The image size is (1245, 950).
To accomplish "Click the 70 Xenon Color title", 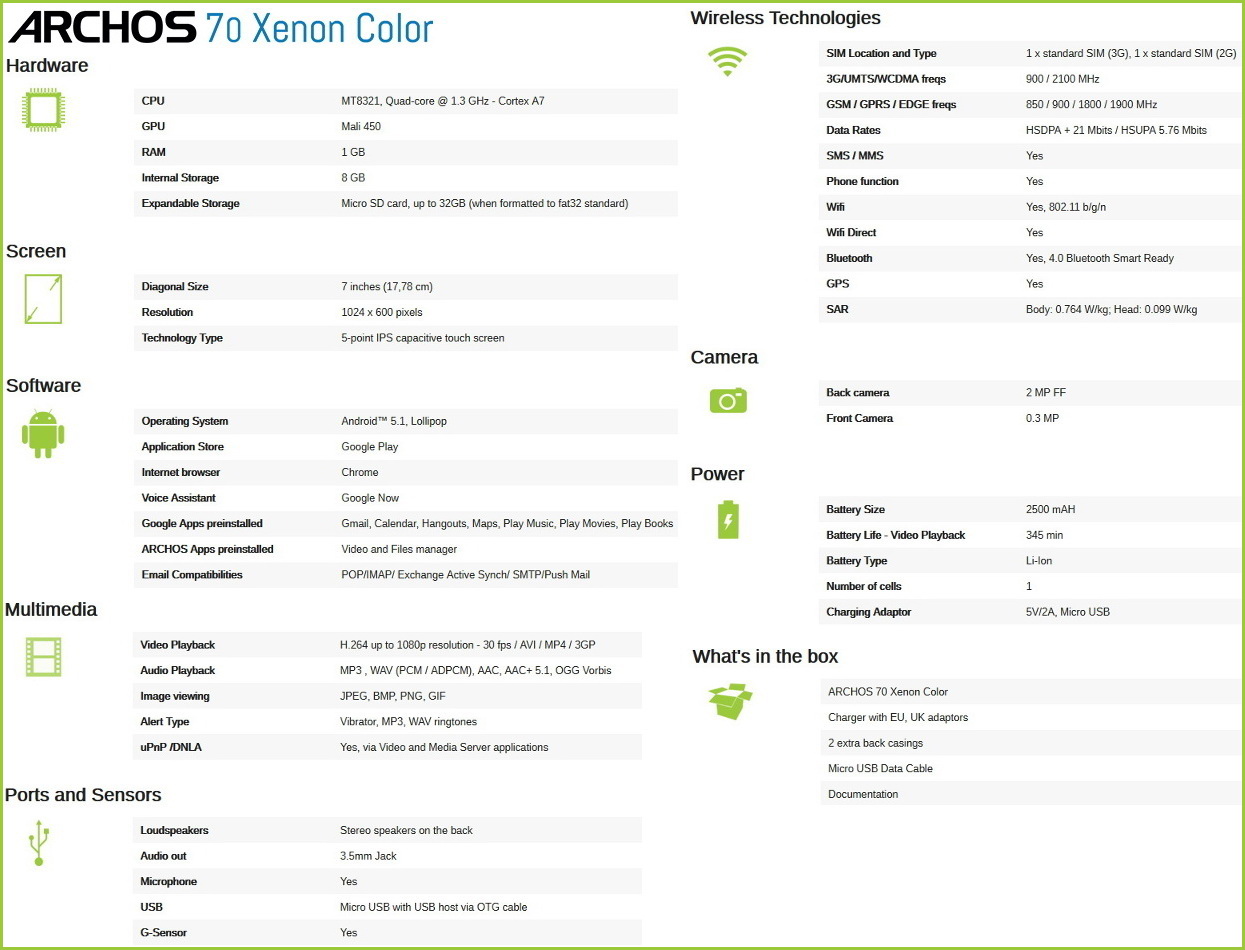I will coord(319,28).
